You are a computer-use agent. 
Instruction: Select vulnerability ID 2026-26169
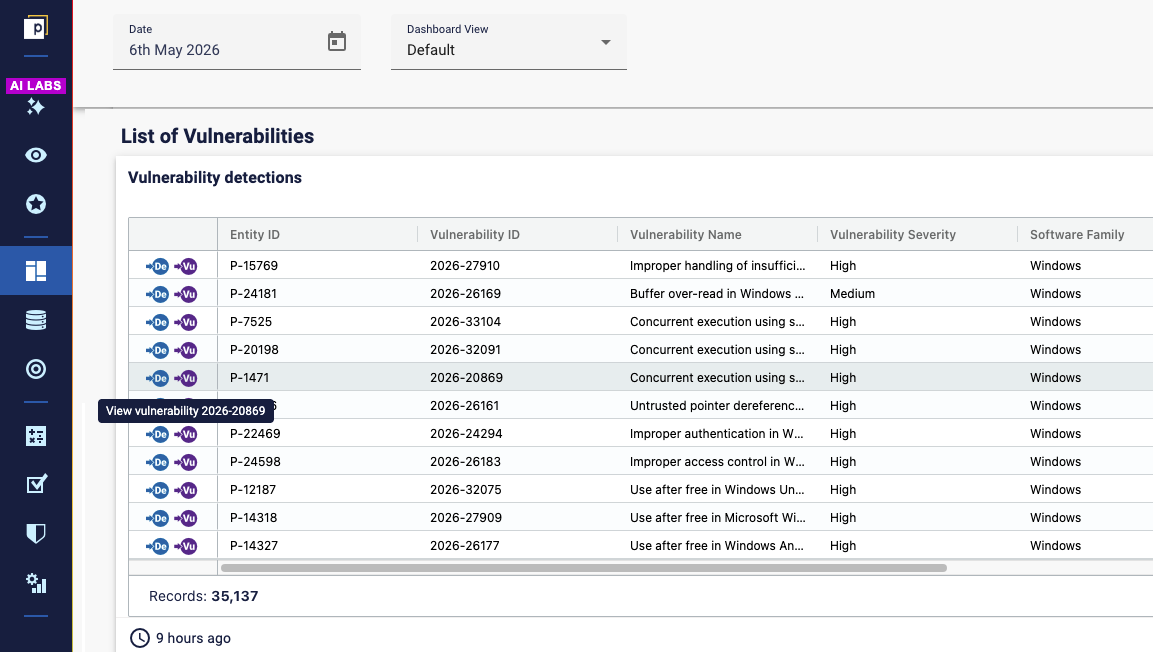click(465, 293)
